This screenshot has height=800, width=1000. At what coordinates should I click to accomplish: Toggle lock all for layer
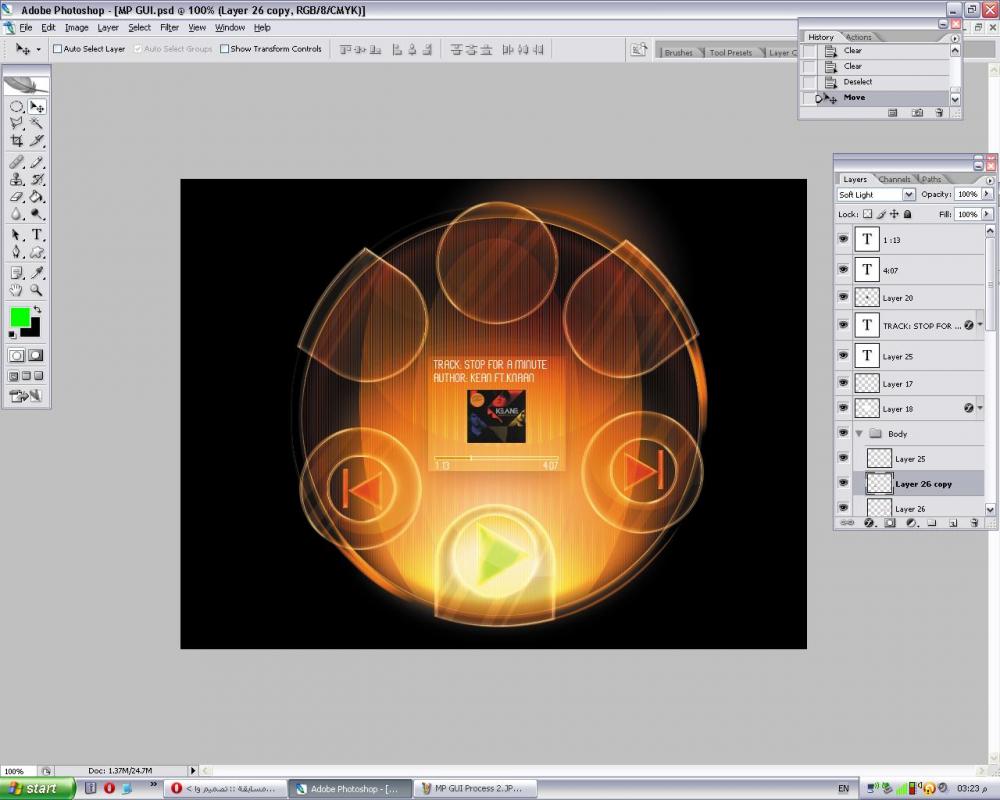[x=908, y=214]
